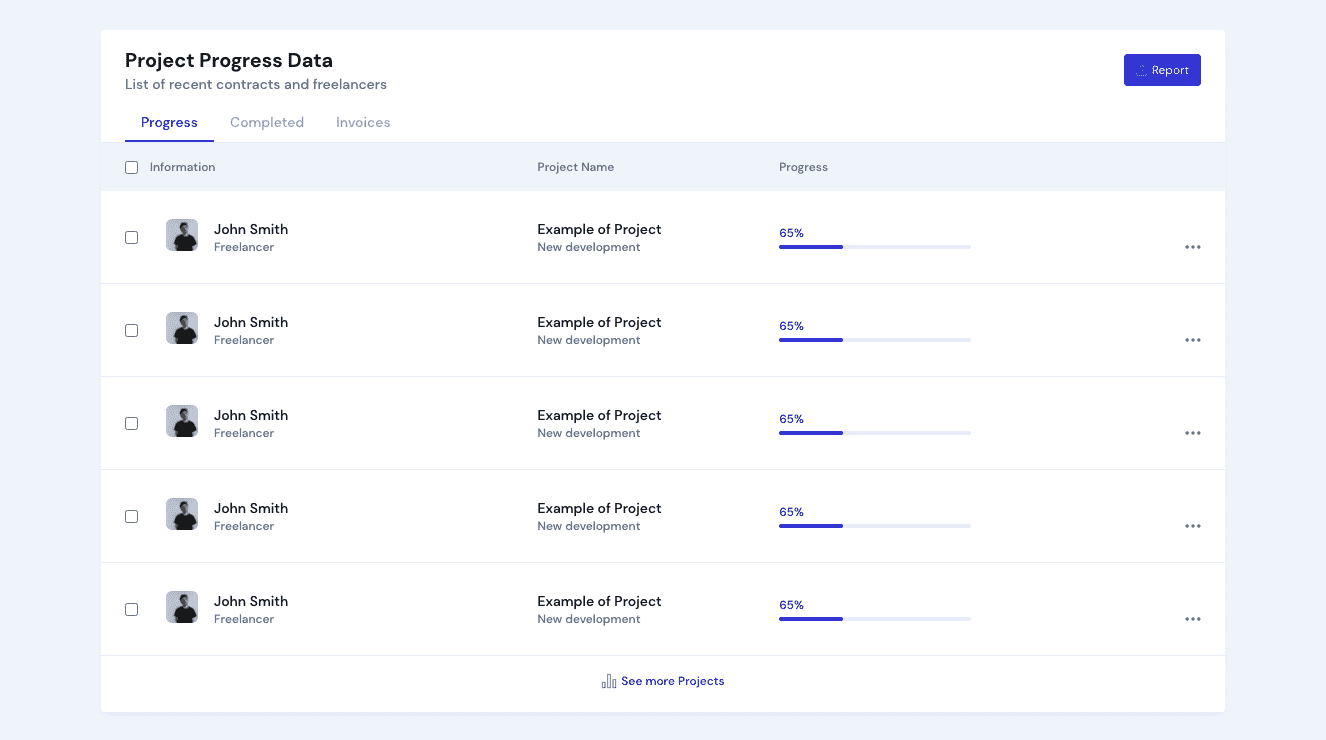This screenshot has width=1326, height=740.
Task: Click John Smith's avatar in first row
Action: click(182, 235)
